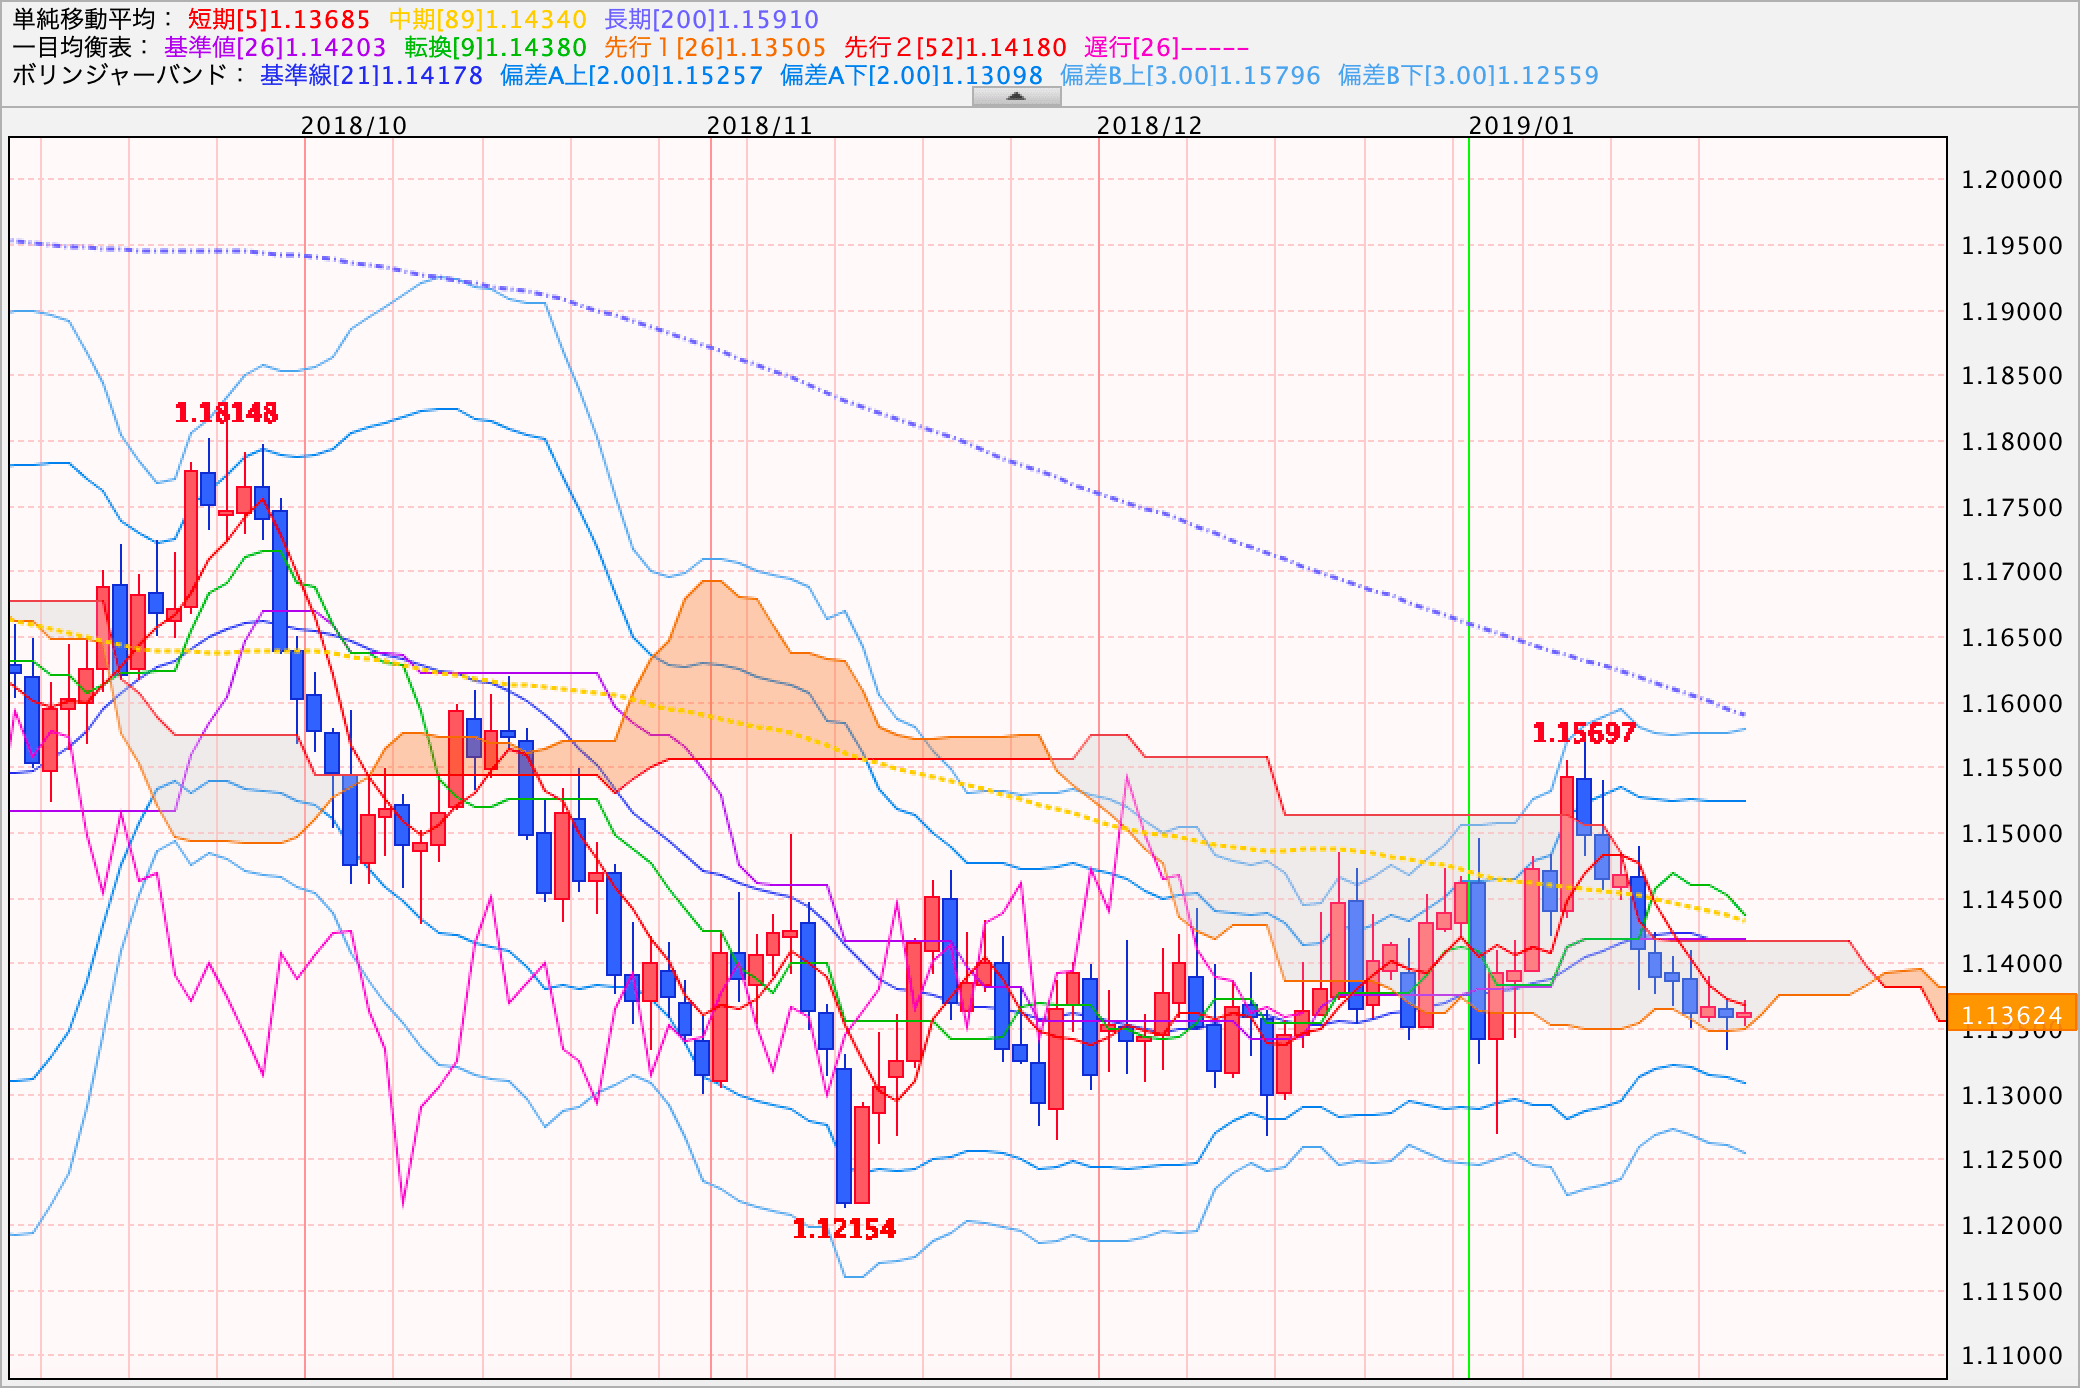This screenshot has width=2080, height=1388.
Task: Click the leading span 2 [52] 1.14180
Action: [955, 48]
